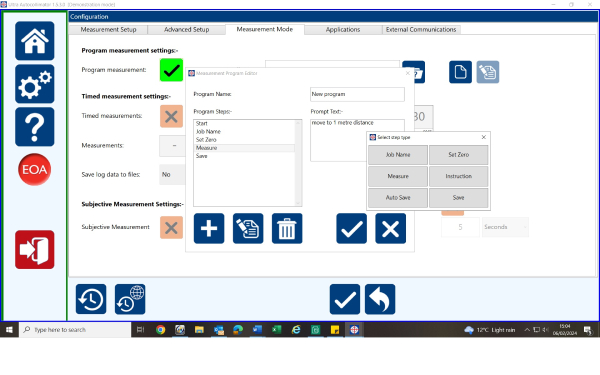Screen dimensions: 600x375
Task: Open External Communications tab
Action: pyautogui.click(x=421, y=29)
